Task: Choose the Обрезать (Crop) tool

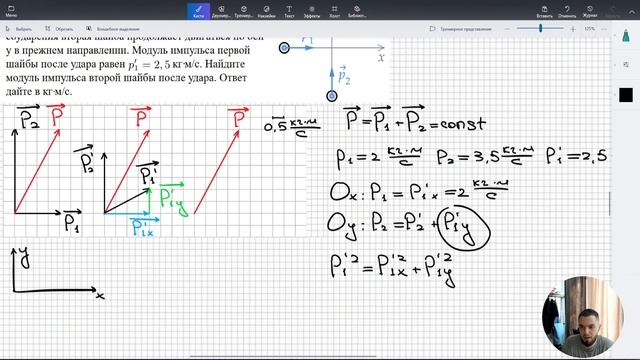Action: click(59, 29)
